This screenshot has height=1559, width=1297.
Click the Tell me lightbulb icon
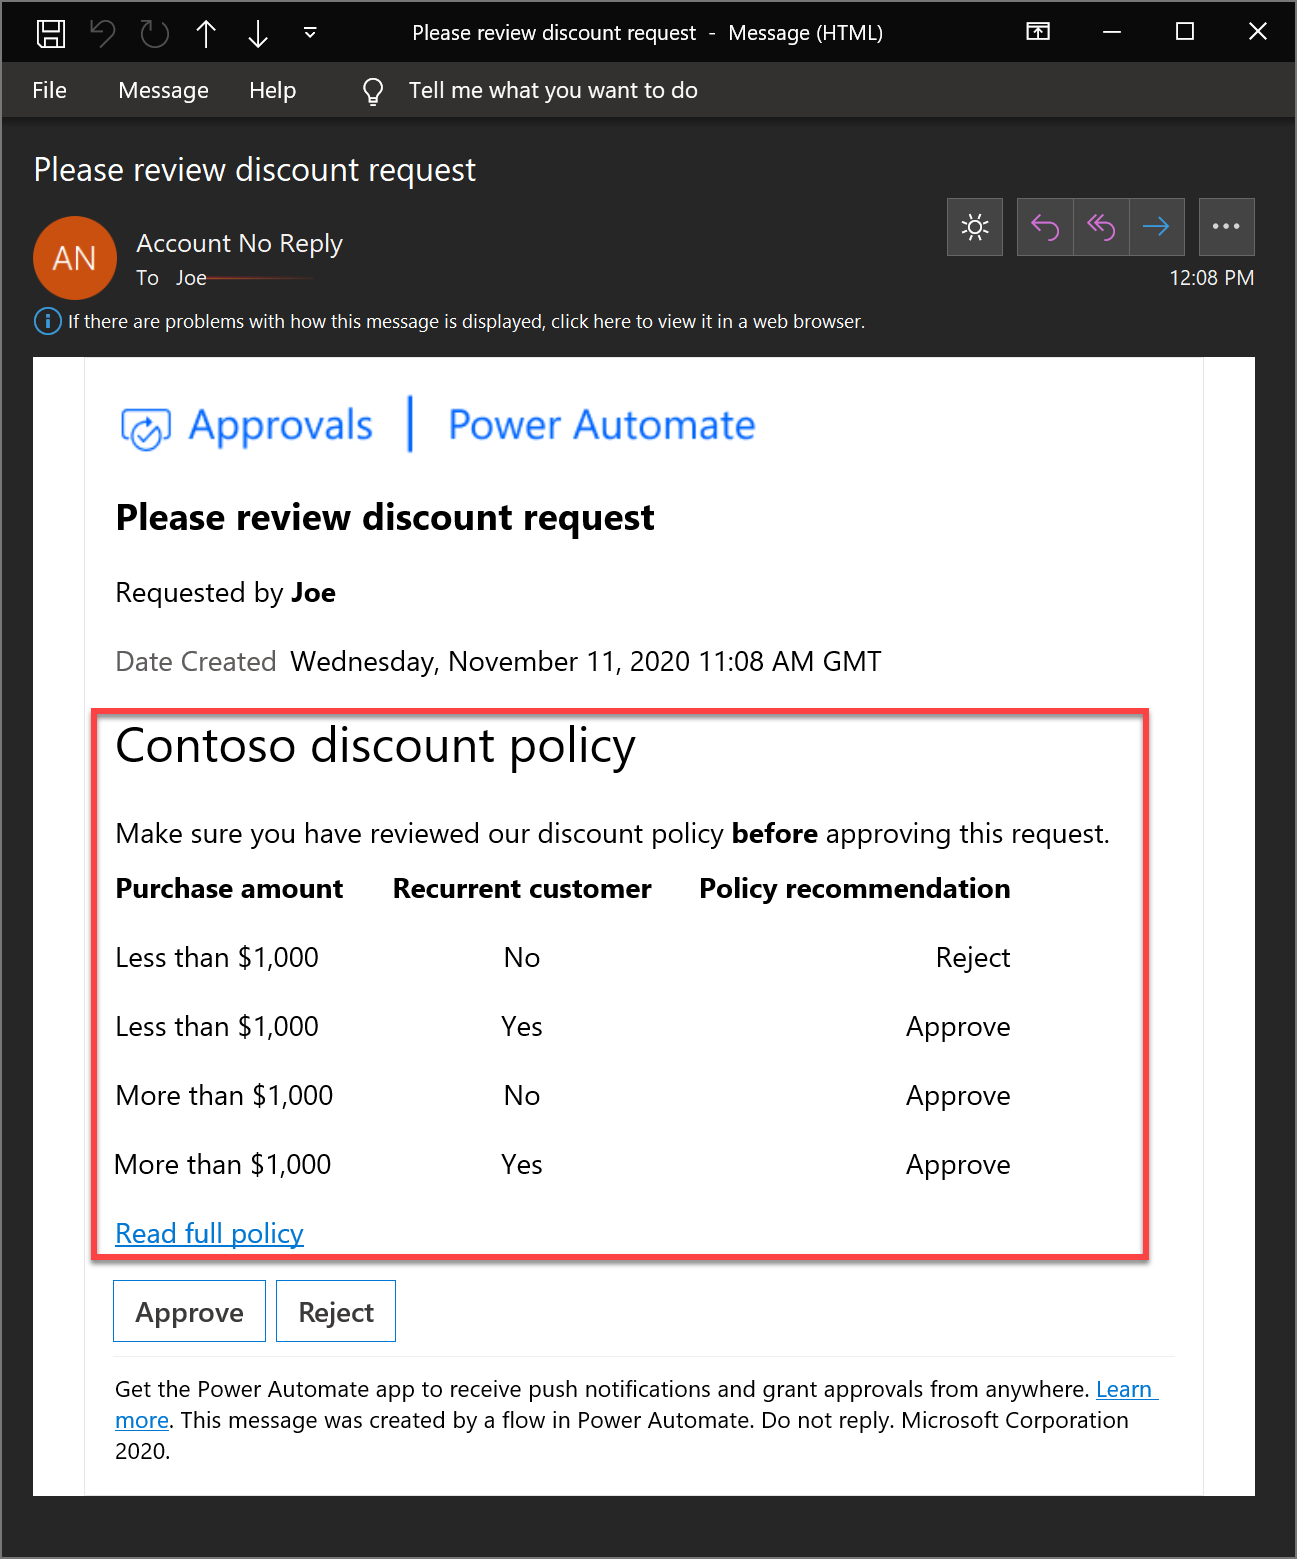pyautogui.click(x=372, y=91)
